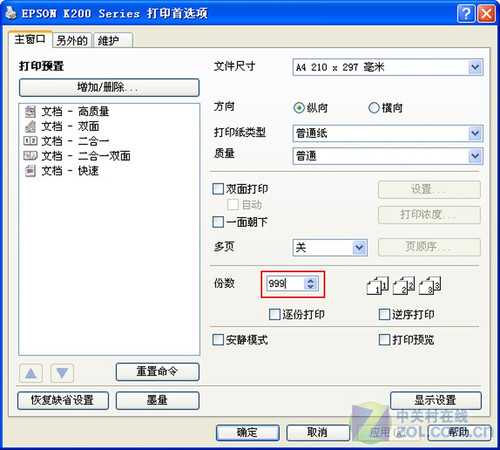Select the 文档 - 高质量 preset icon
Screen dimensions: 500x450
[x=30, y=111]
